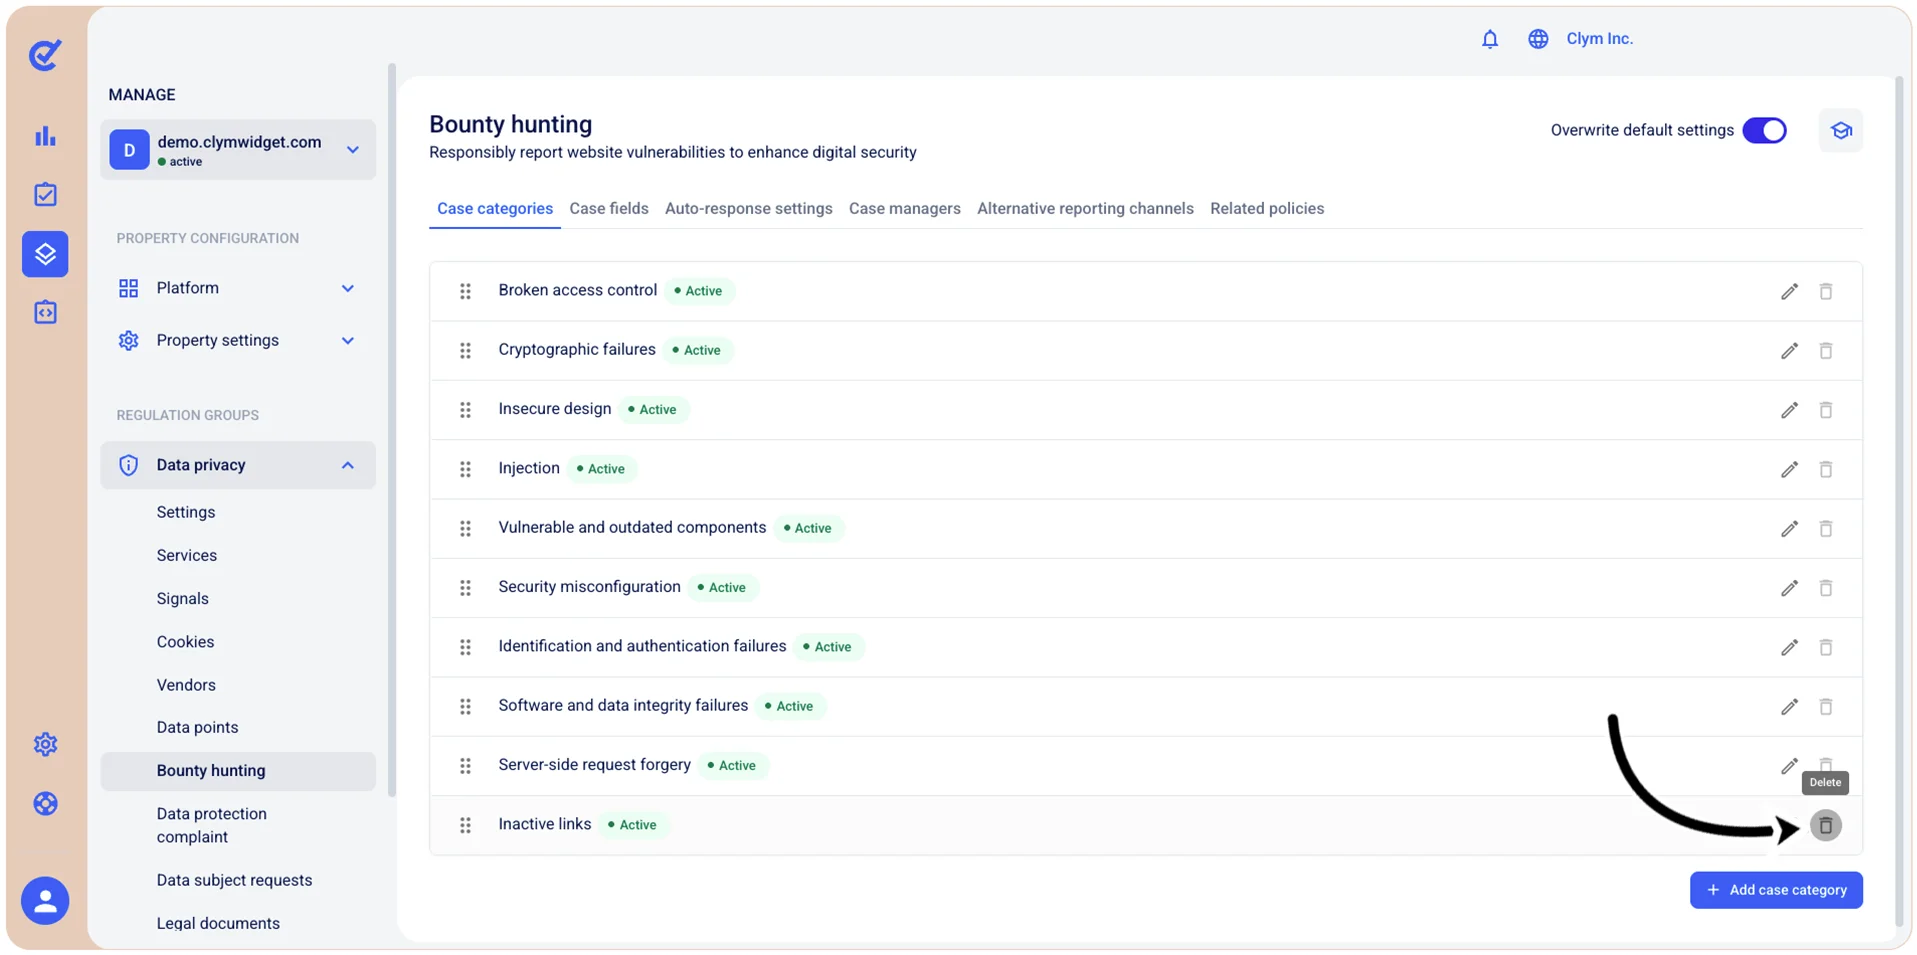Screen dimensions: 1917x955
Task: Open Data protection complaint page
Action: pyautogui.click(x=212, y=825)
